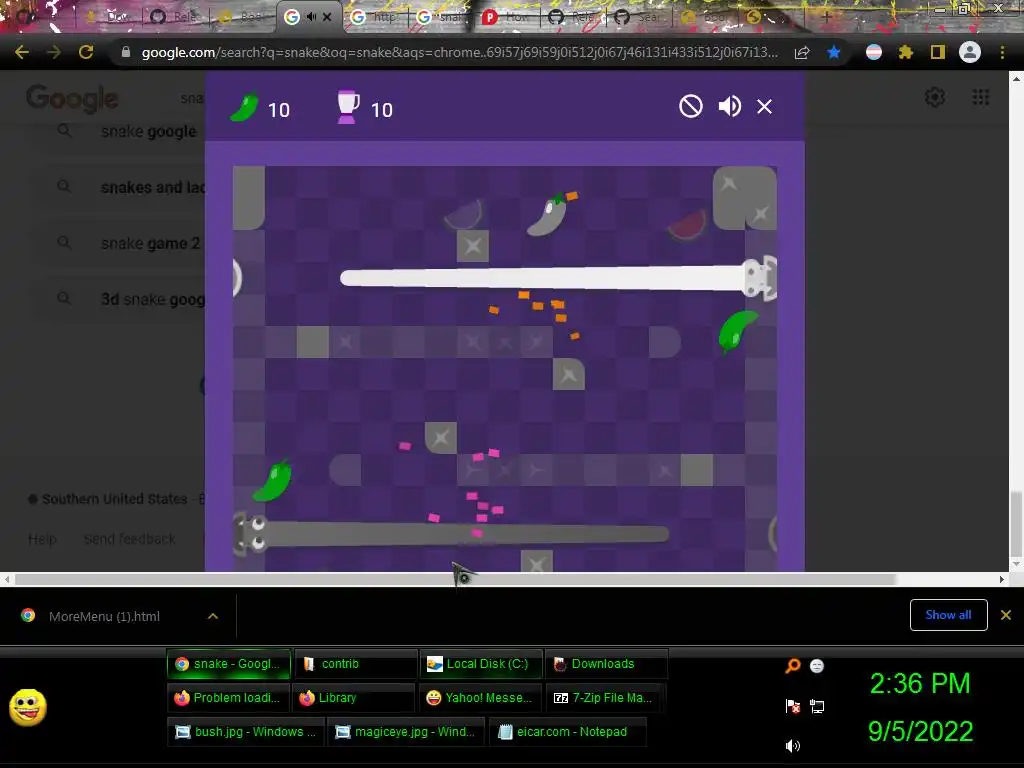Image resolution: width=1024 pixels, height=768 pixels.
Task: Show all downloads
Action: (x=948, y=615)
